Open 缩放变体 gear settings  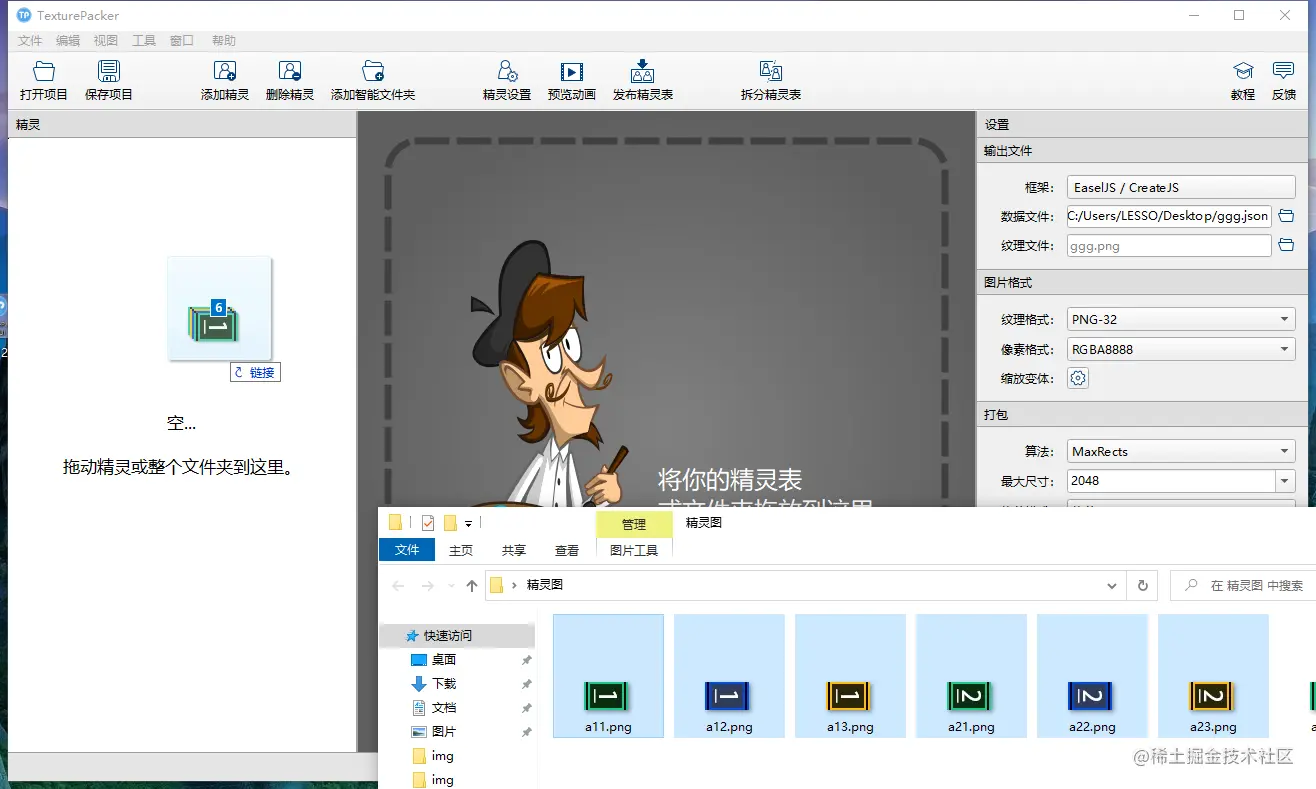tap(1078, 378)
